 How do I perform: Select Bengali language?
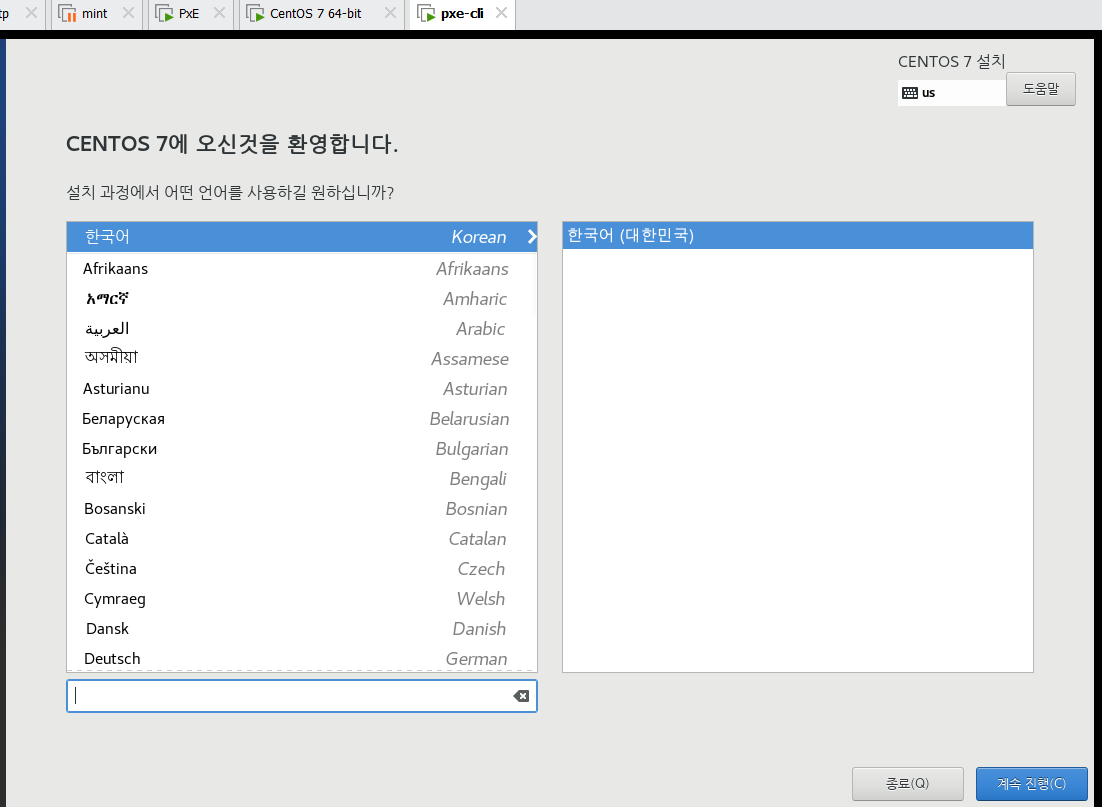coord(302,479)
